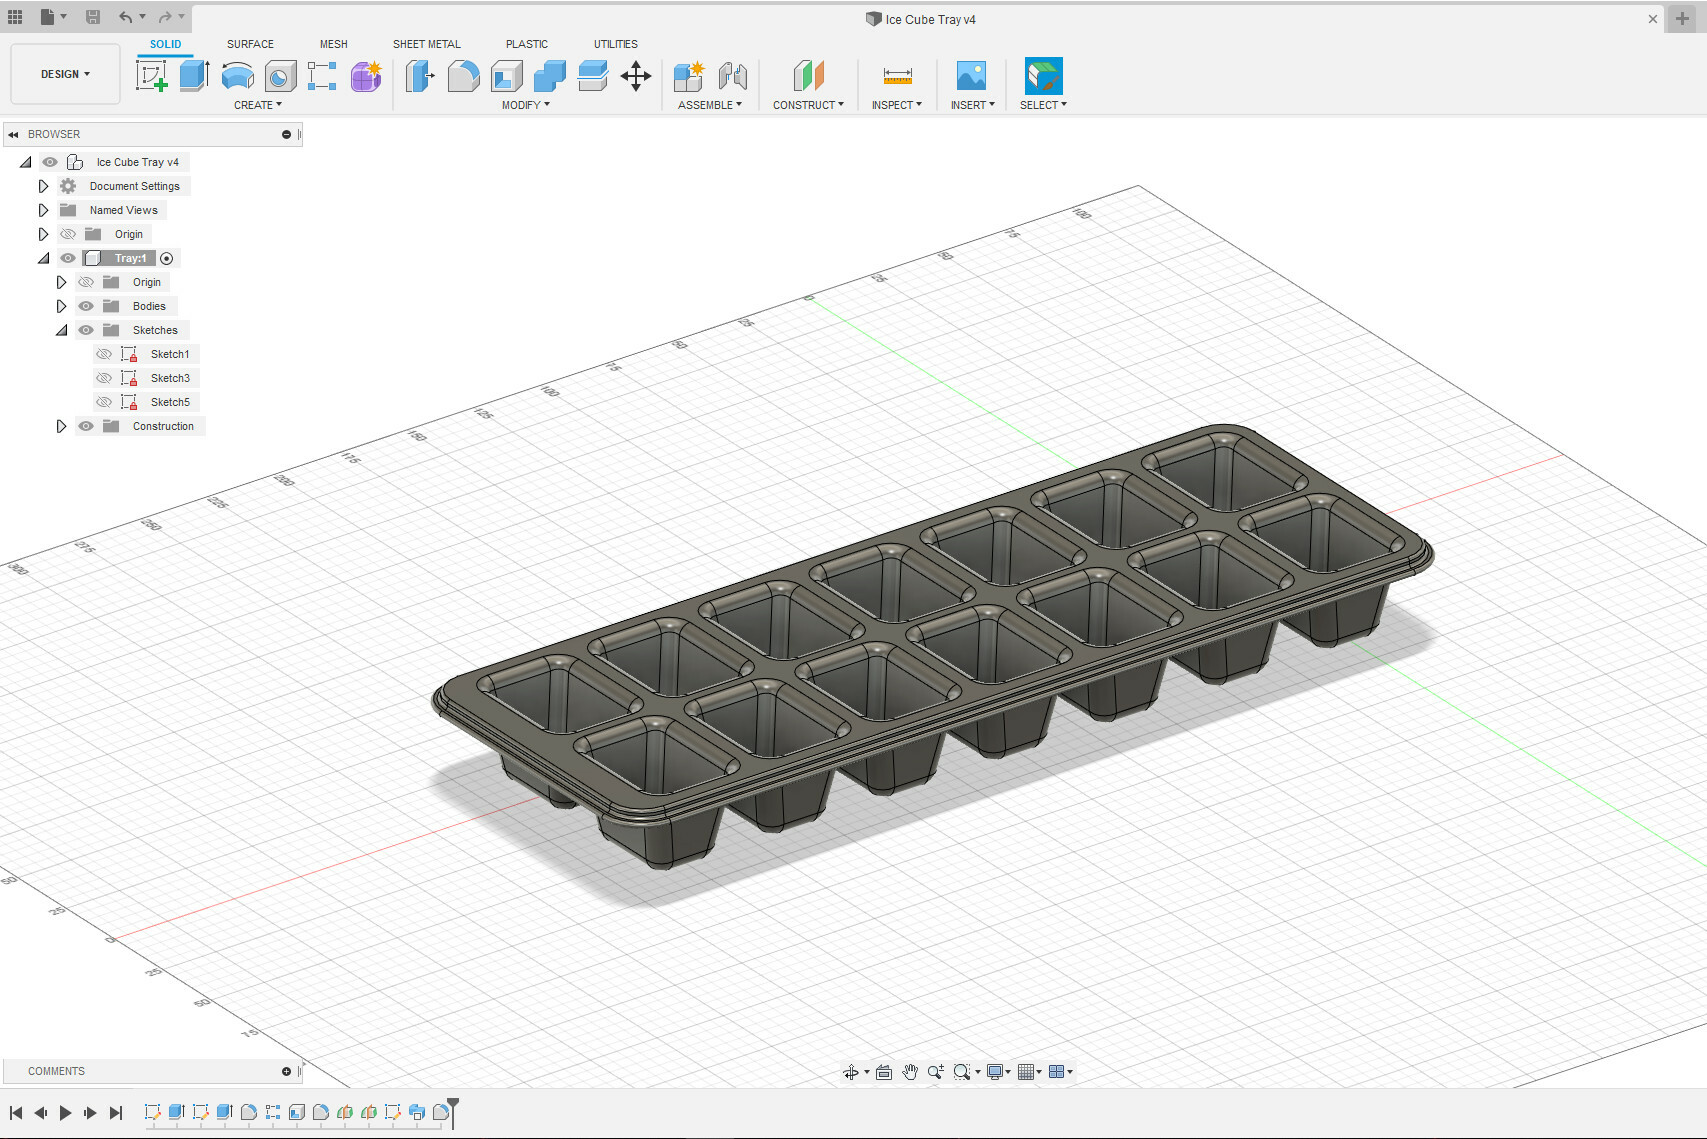This screenshot has width=1707, height=1139.
Task: Click the Move/Copy tool icon
Action: (x=636, y=76)
